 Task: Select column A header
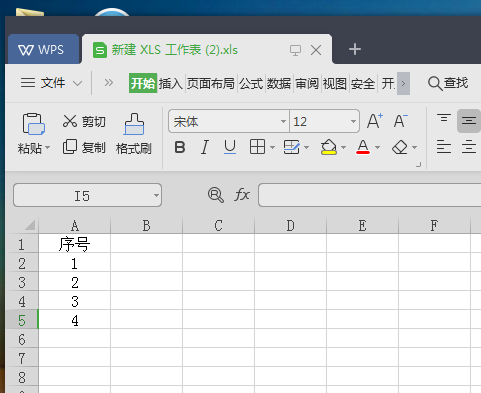tap(75, 226)
